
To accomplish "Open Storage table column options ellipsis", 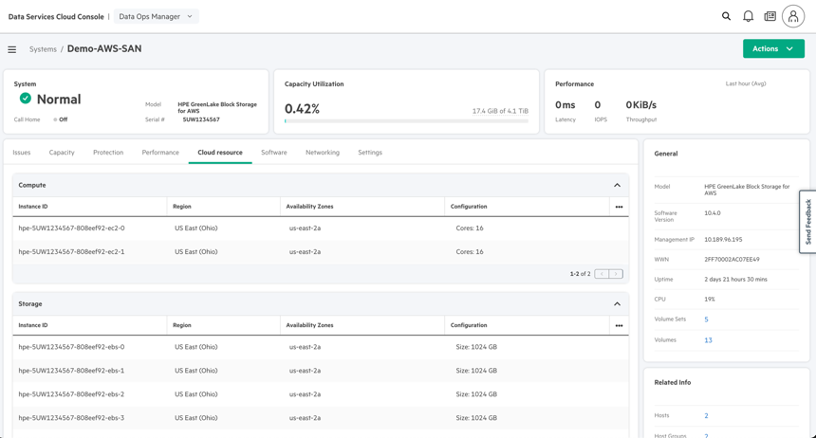I will tap(619, 325).
